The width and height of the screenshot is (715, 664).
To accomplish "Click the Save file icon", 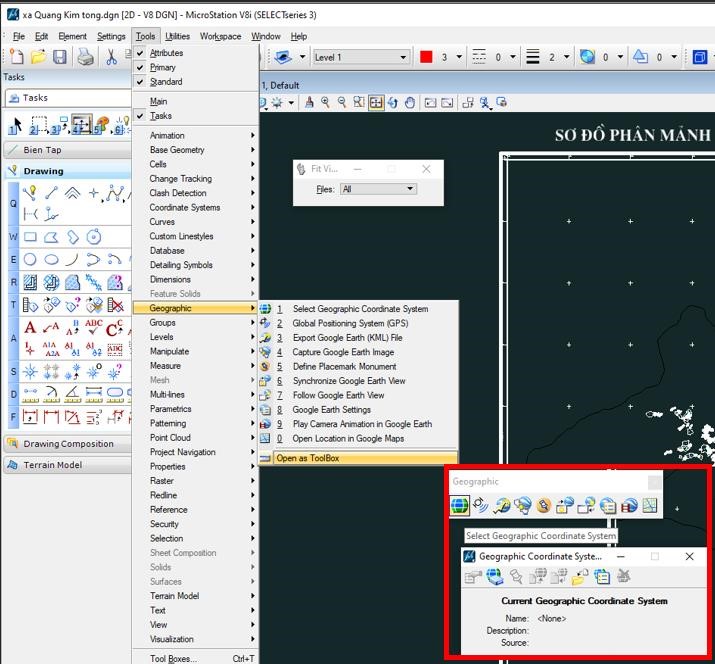I will [x=60, y=58].
